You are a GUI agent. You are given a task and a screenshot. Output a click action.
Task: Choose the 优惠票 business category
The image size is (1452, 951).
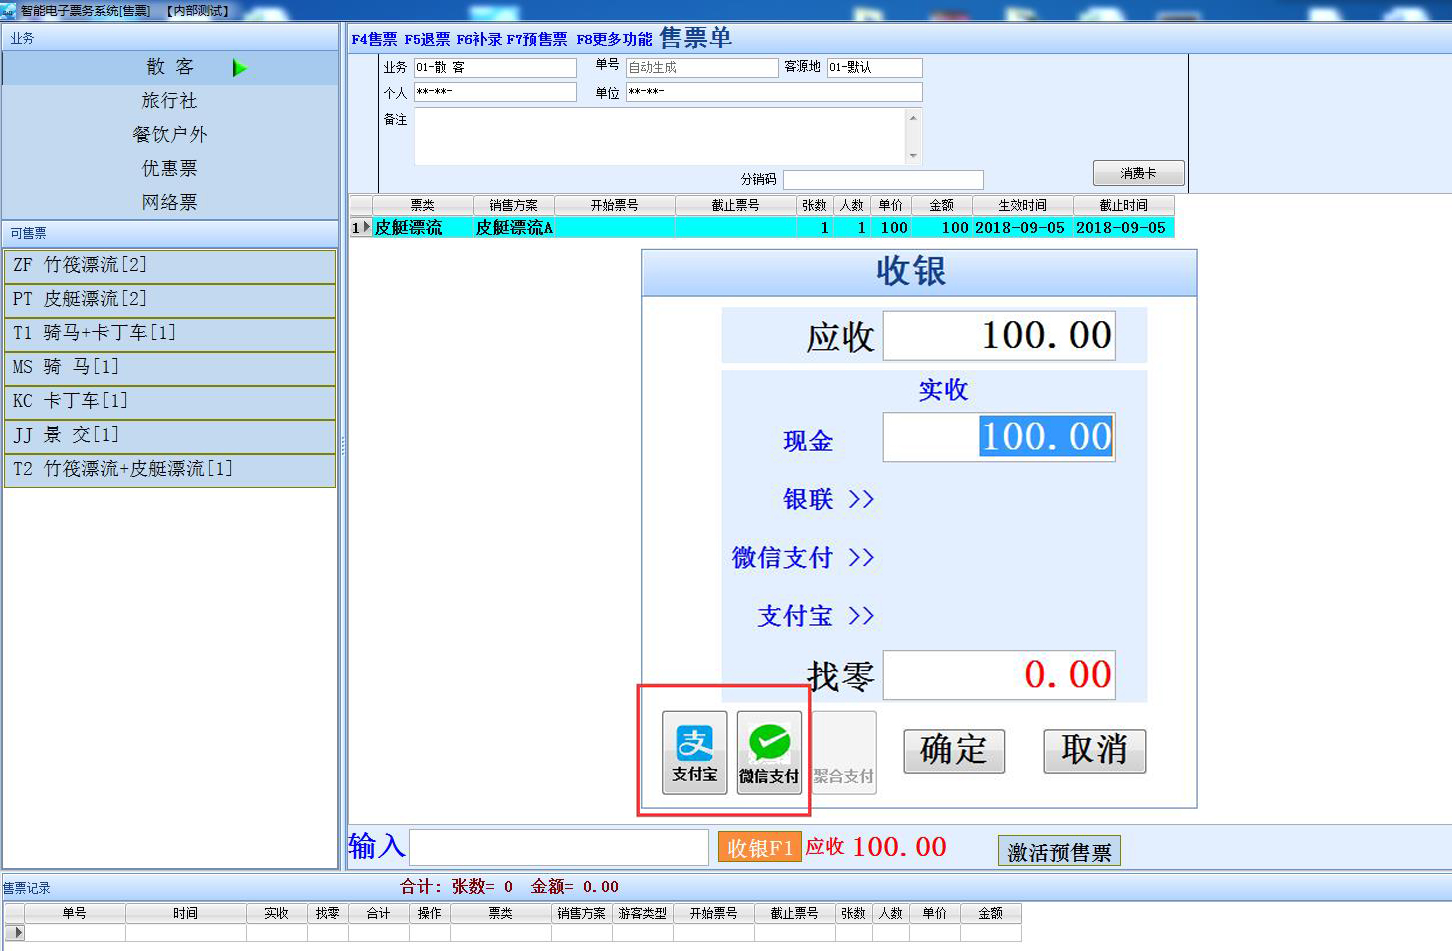click(x=169, y=168)
